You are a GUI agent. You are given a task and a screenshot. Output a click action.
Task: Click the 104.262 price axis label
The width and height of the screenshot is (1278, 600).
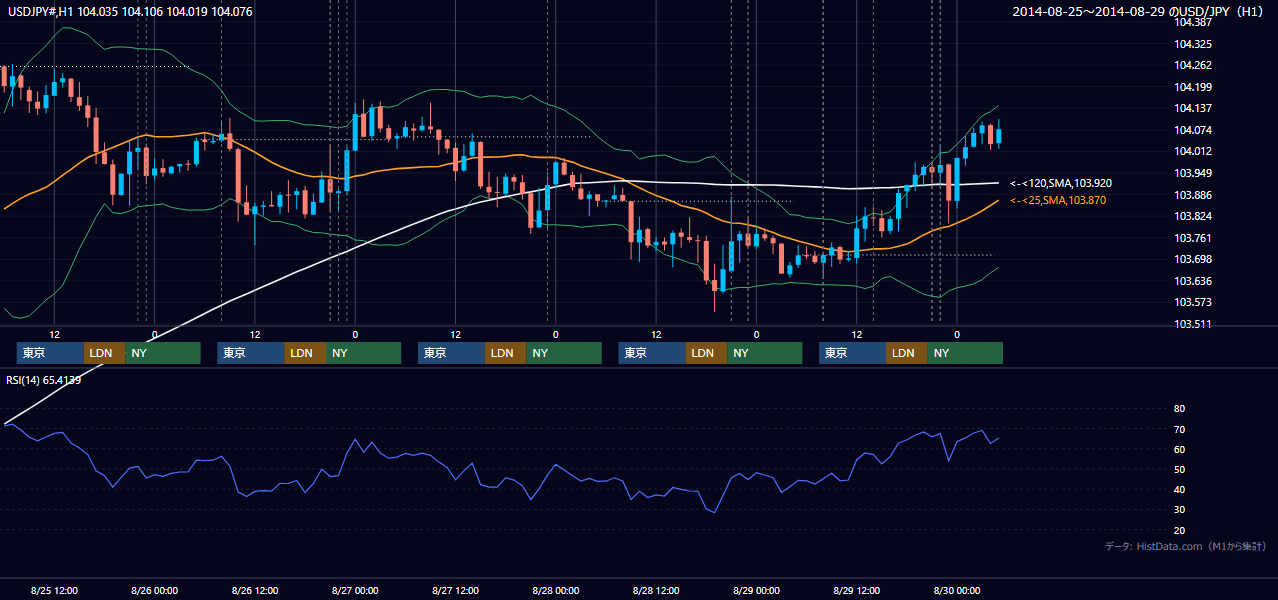pos(1193,65)
